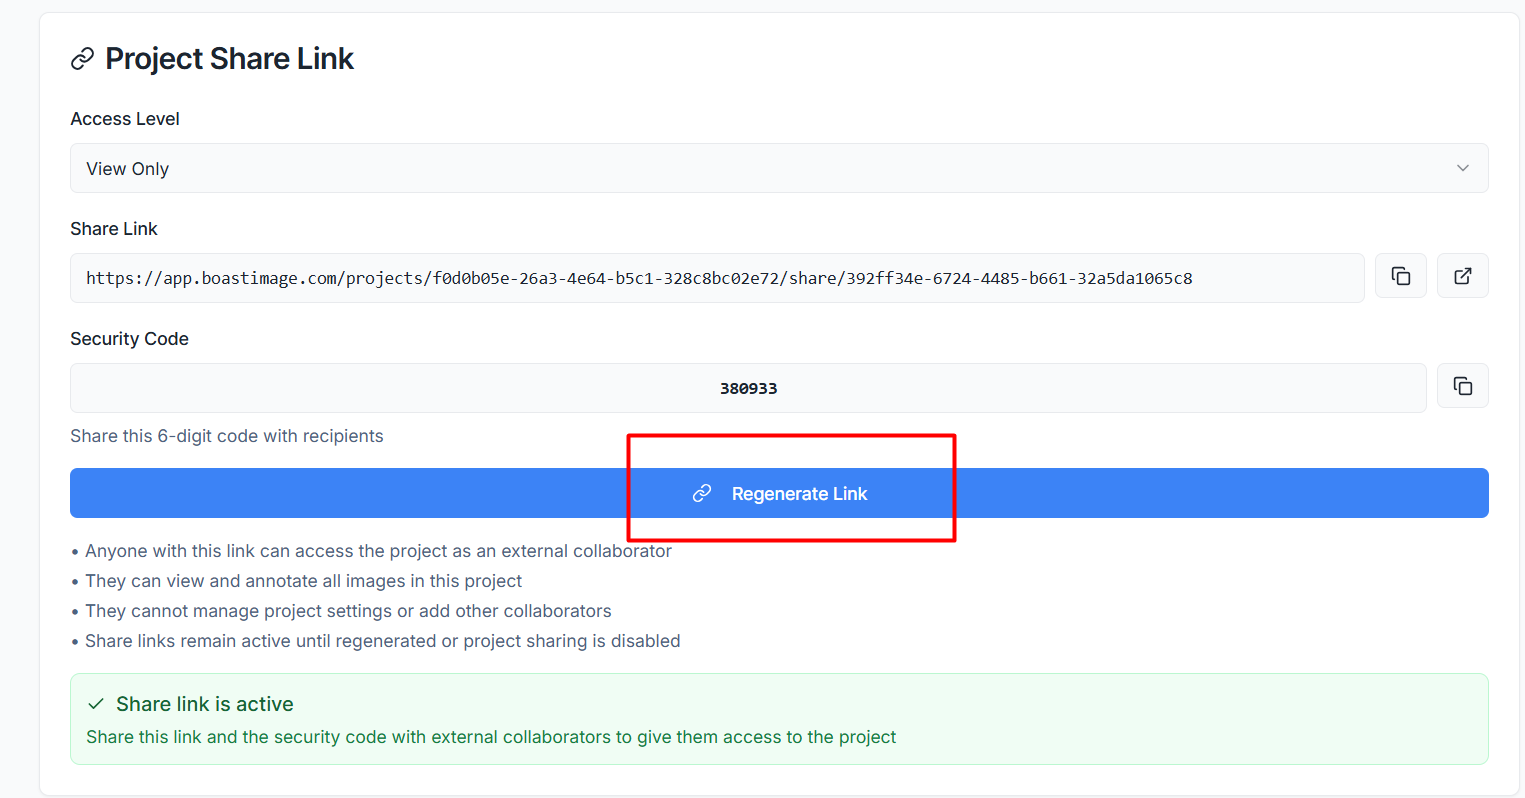1525x798 pixels.
Task: Click the chain icon beside Project Share Link
Action: pyautogui.click(x=82, y=59)
